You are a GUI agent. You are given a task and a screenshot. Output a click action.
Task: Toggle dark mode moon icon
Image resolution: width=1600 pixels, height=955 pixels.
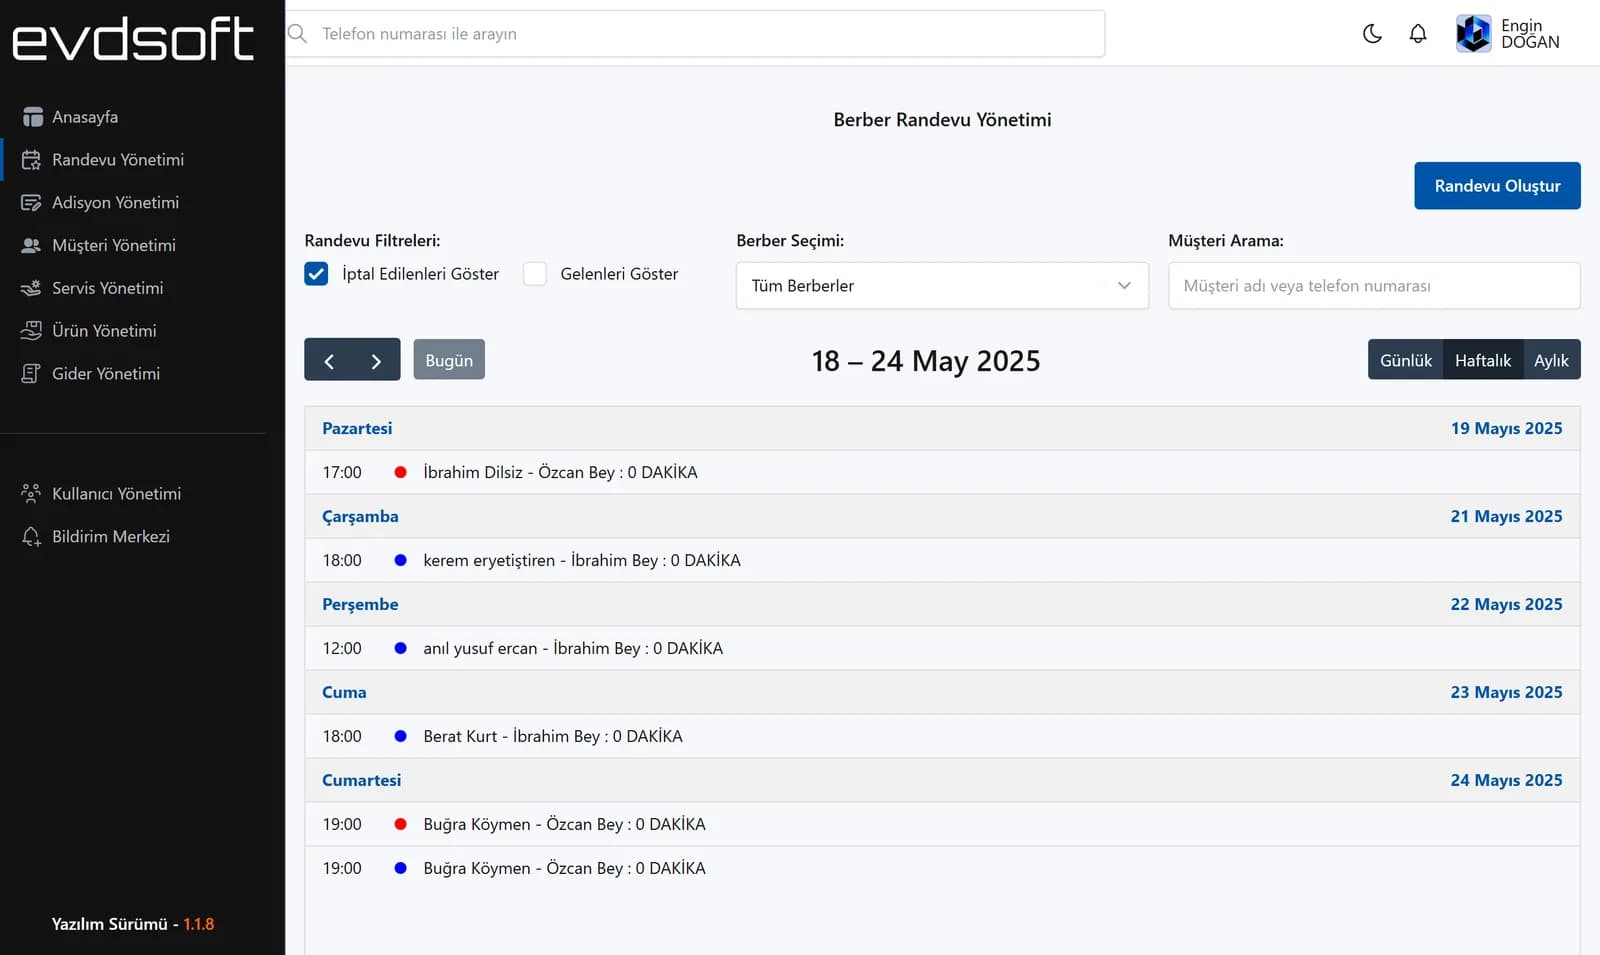[1372, 34]
